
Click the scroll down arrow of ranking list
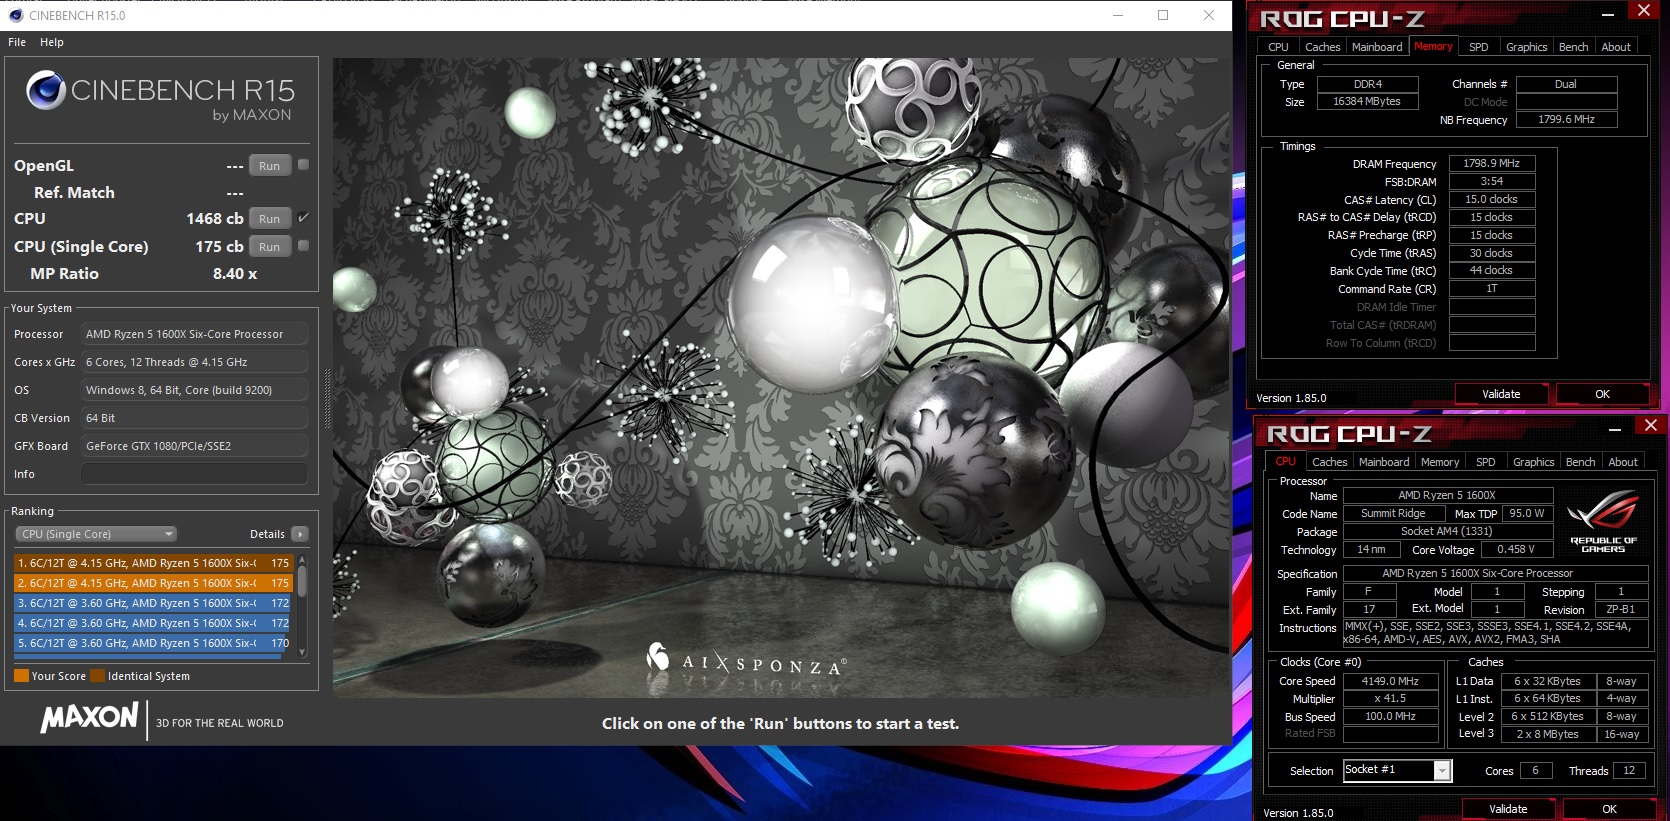302,652
